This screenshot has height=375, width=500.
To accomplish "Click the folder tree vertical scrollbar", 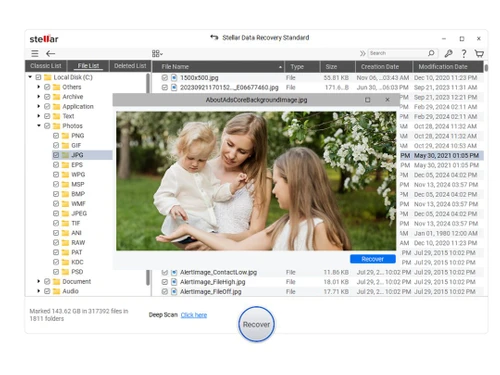I will (x=148, y=180).
